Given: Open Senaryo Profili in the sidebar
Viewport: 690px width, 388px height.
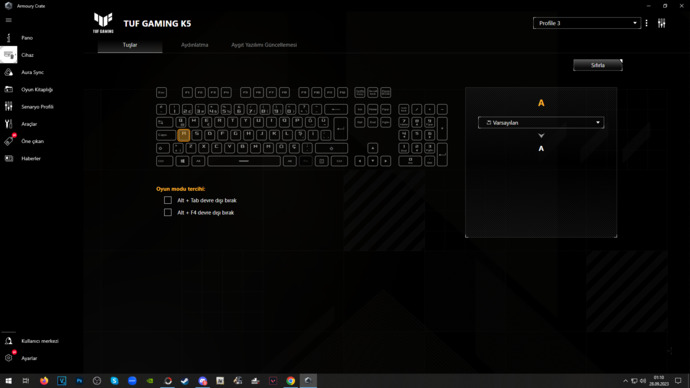Looking at the screenshot, I should click(x=37, y=107).
